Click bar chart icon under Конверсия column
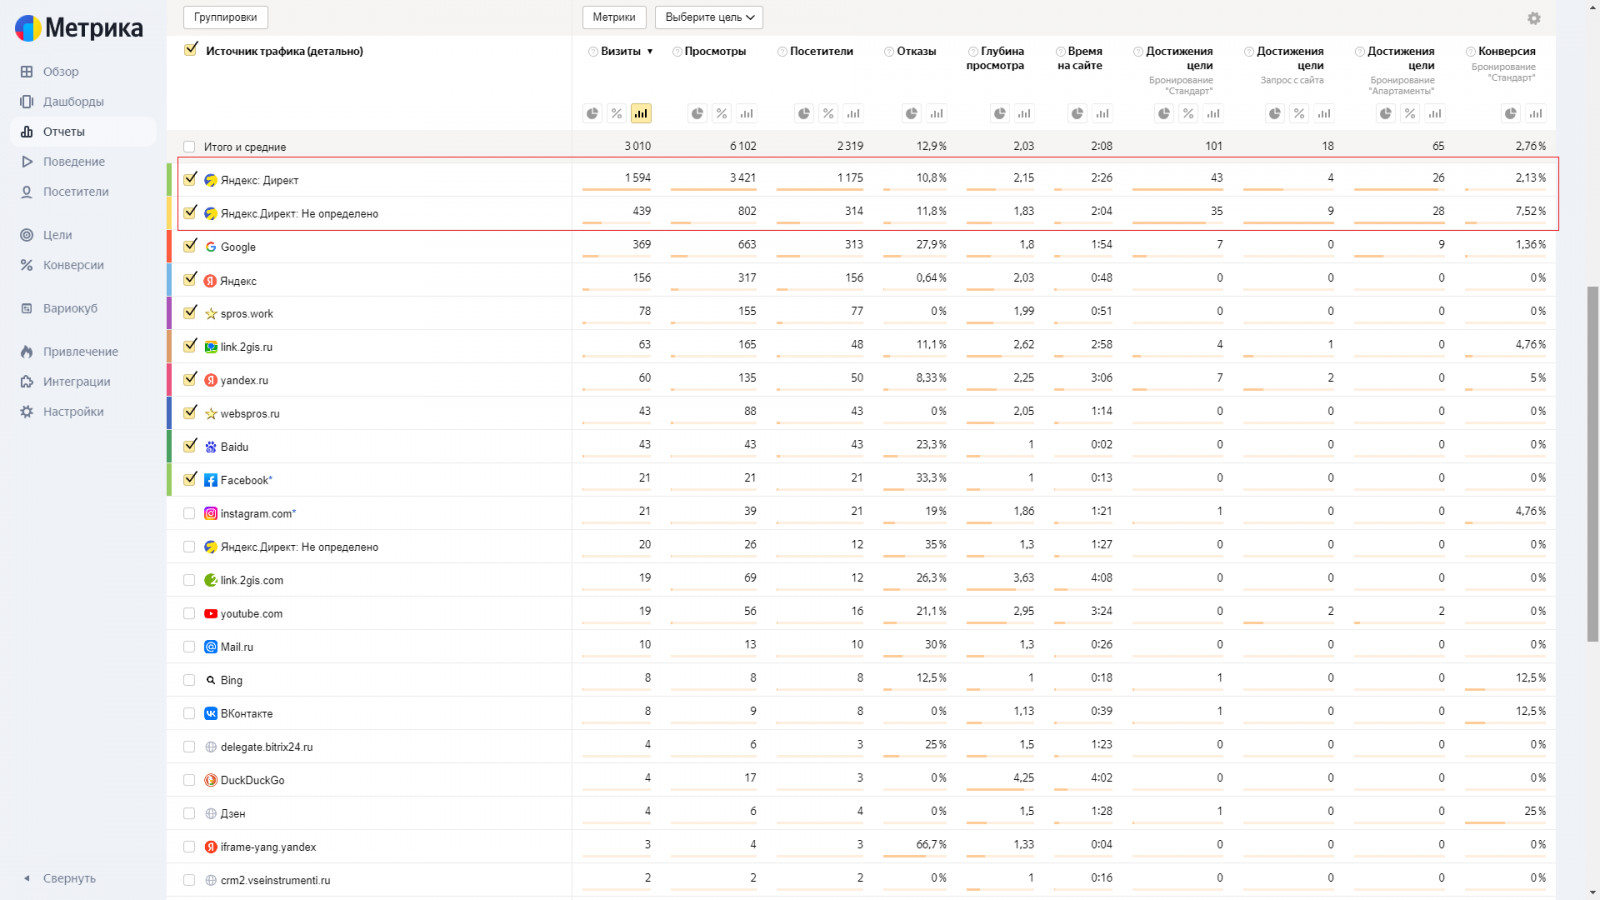This screenshot has width=1600, height=900. 1535,114
